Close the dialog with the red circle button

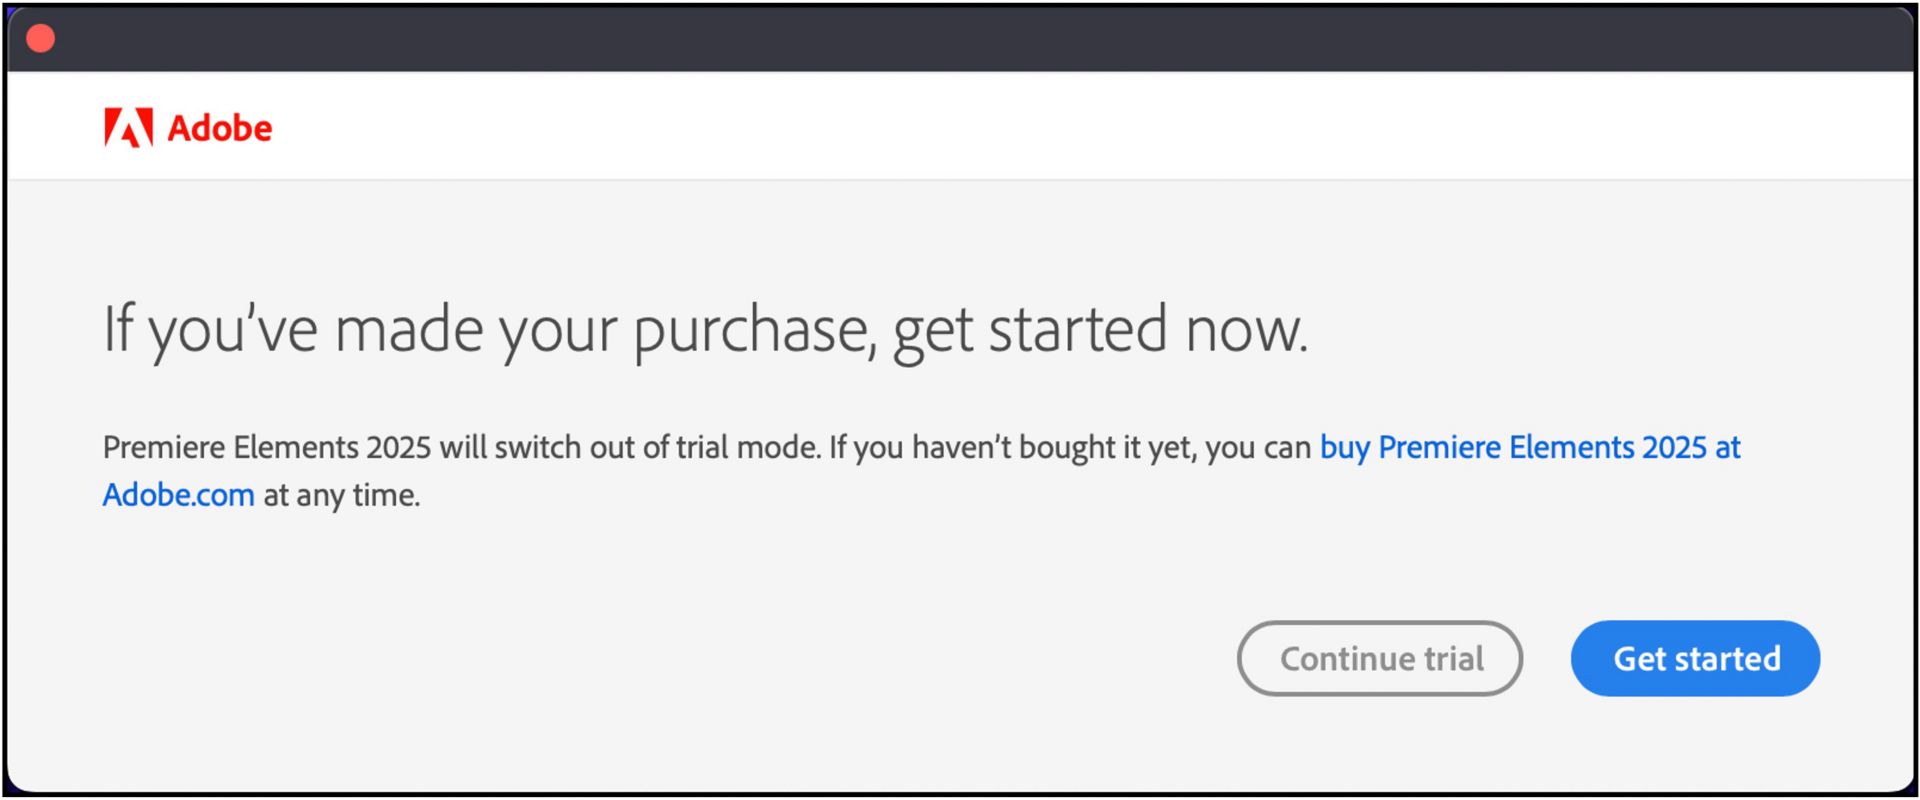(x=40, y=38)
